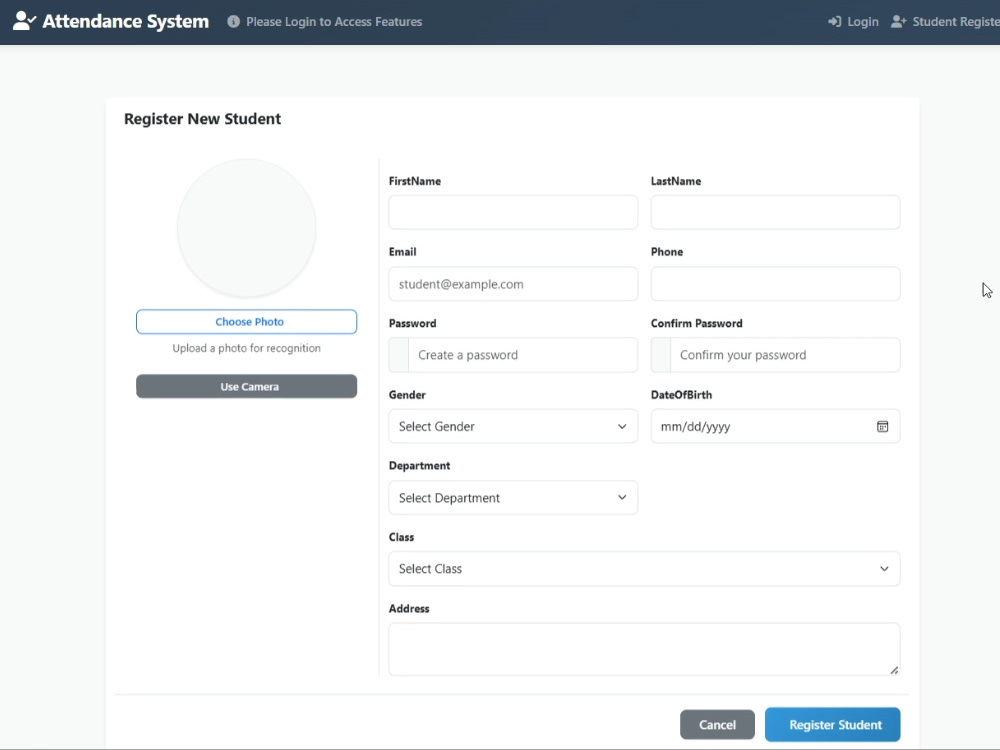Expand the Select Class dropdown

point(644,569)
